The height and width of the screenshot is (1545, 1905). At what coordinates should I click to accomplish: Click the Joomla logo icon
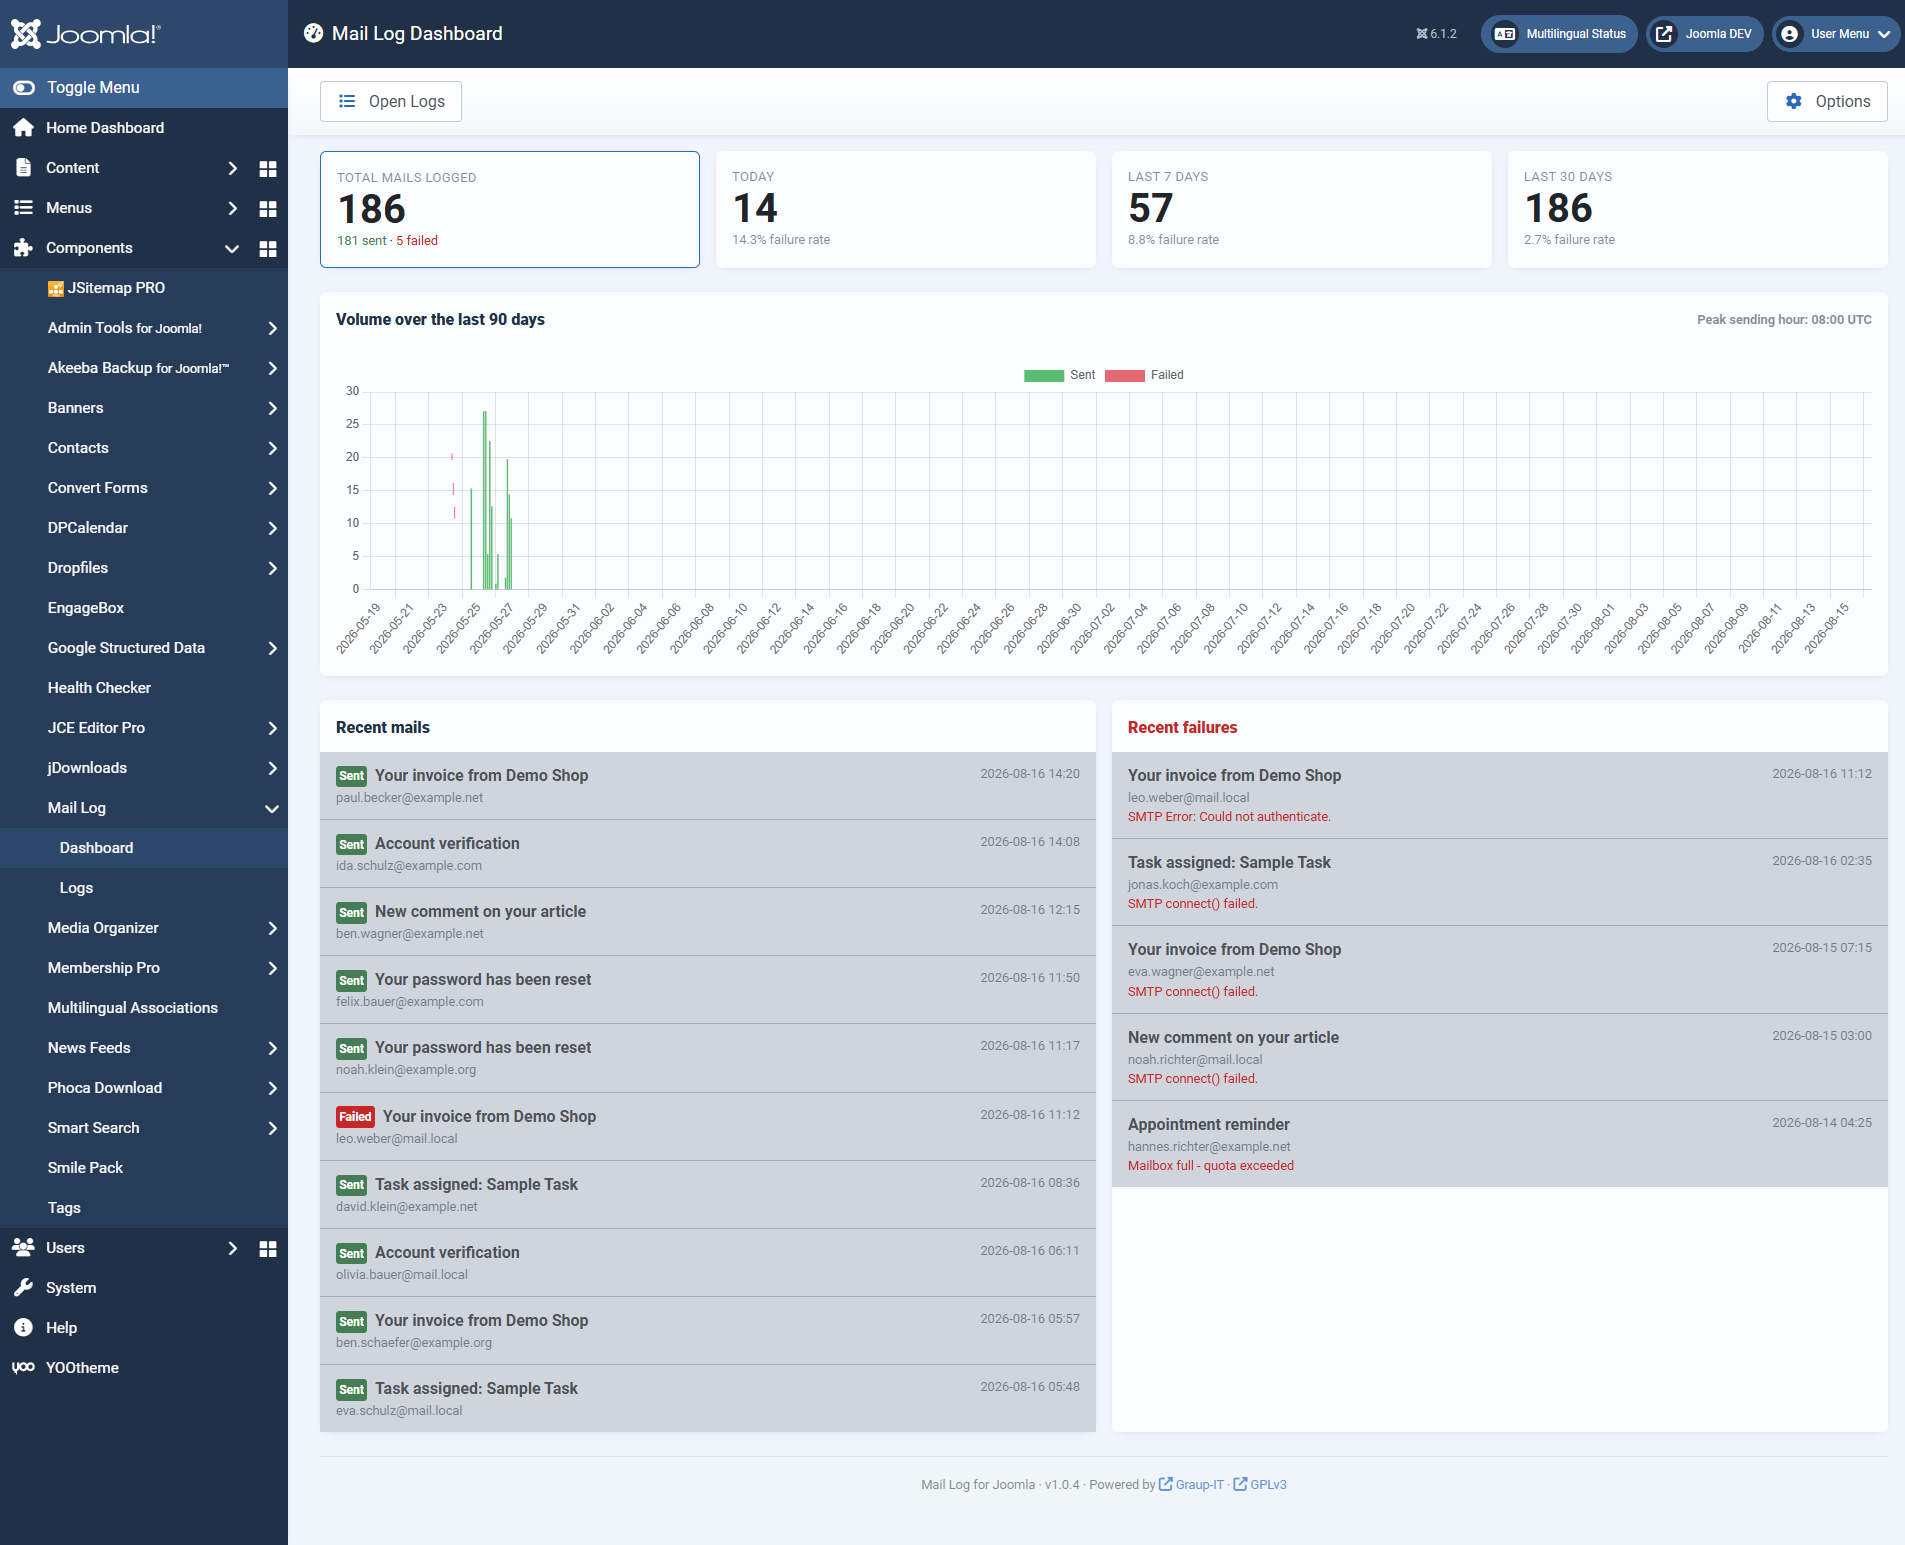(26, 34)
